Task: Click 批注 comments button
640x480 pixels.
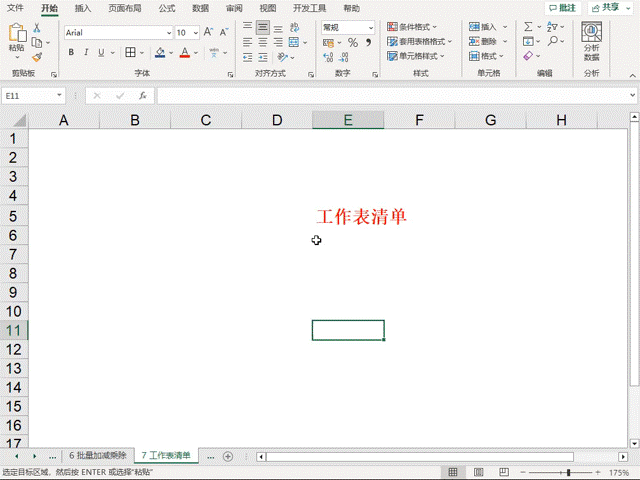Action: point(562,8)
